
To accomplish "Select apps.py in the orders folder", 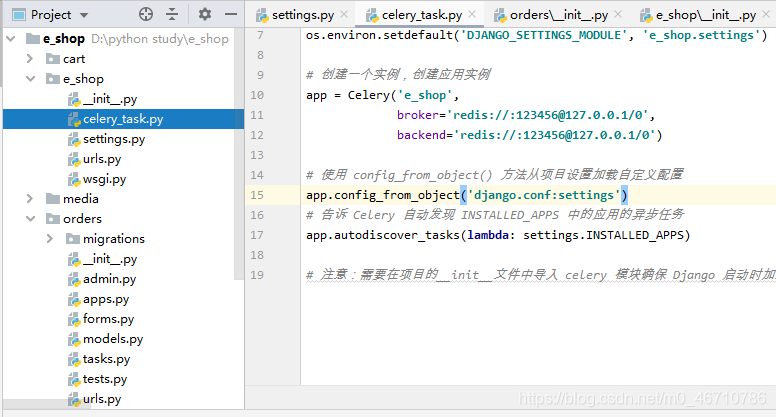I will pos(106,299).
